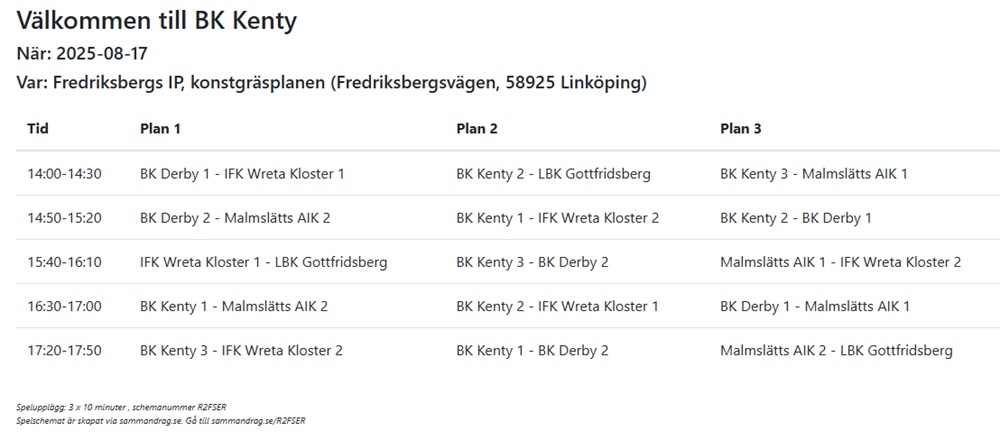Click the 'Välkommen till BK Kenty' heading
The image size is (1000, 440).
click(156, 20)
